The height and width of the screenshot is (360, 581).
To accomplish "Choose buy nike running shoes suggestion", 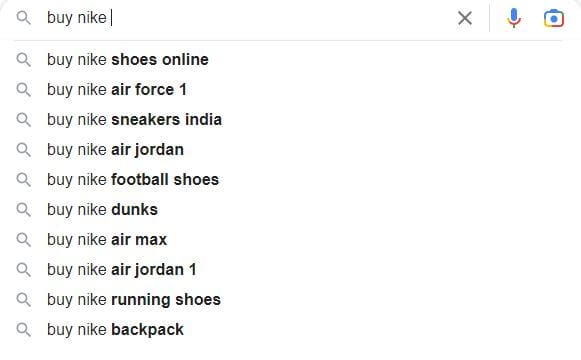I will click(x=290, y=300).
